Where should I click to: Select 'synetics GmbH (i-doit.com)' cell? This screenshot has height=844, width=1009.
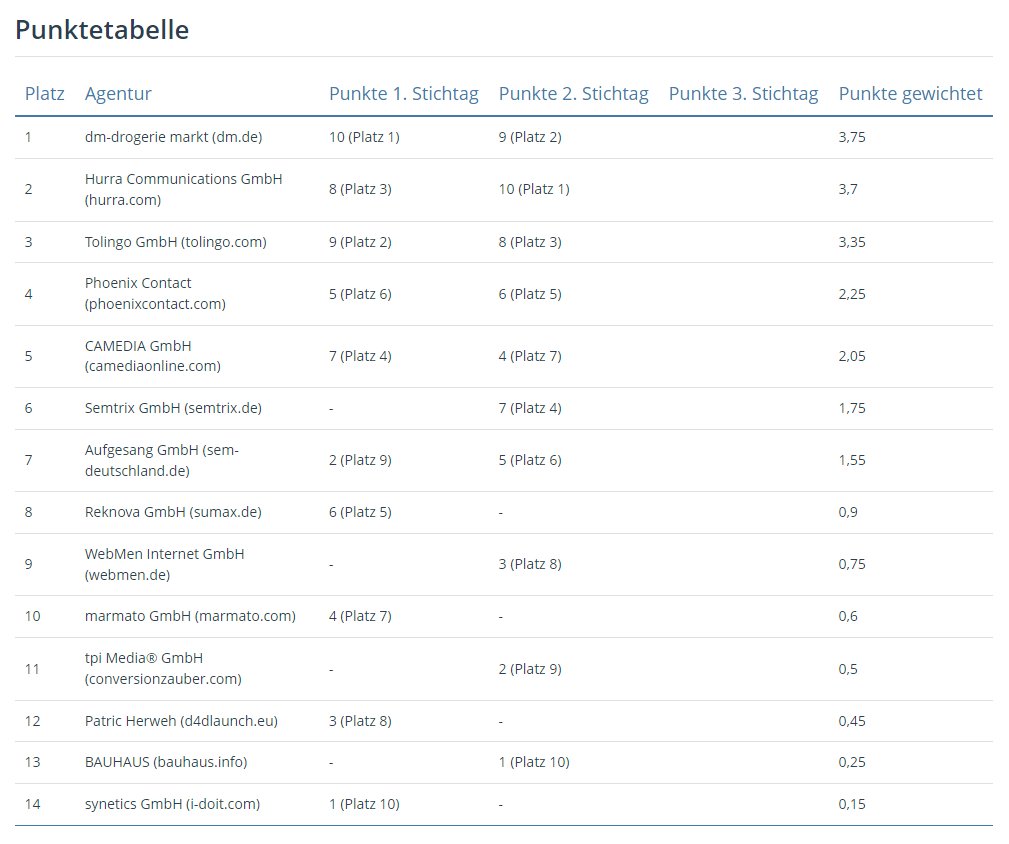pos(172,804)
